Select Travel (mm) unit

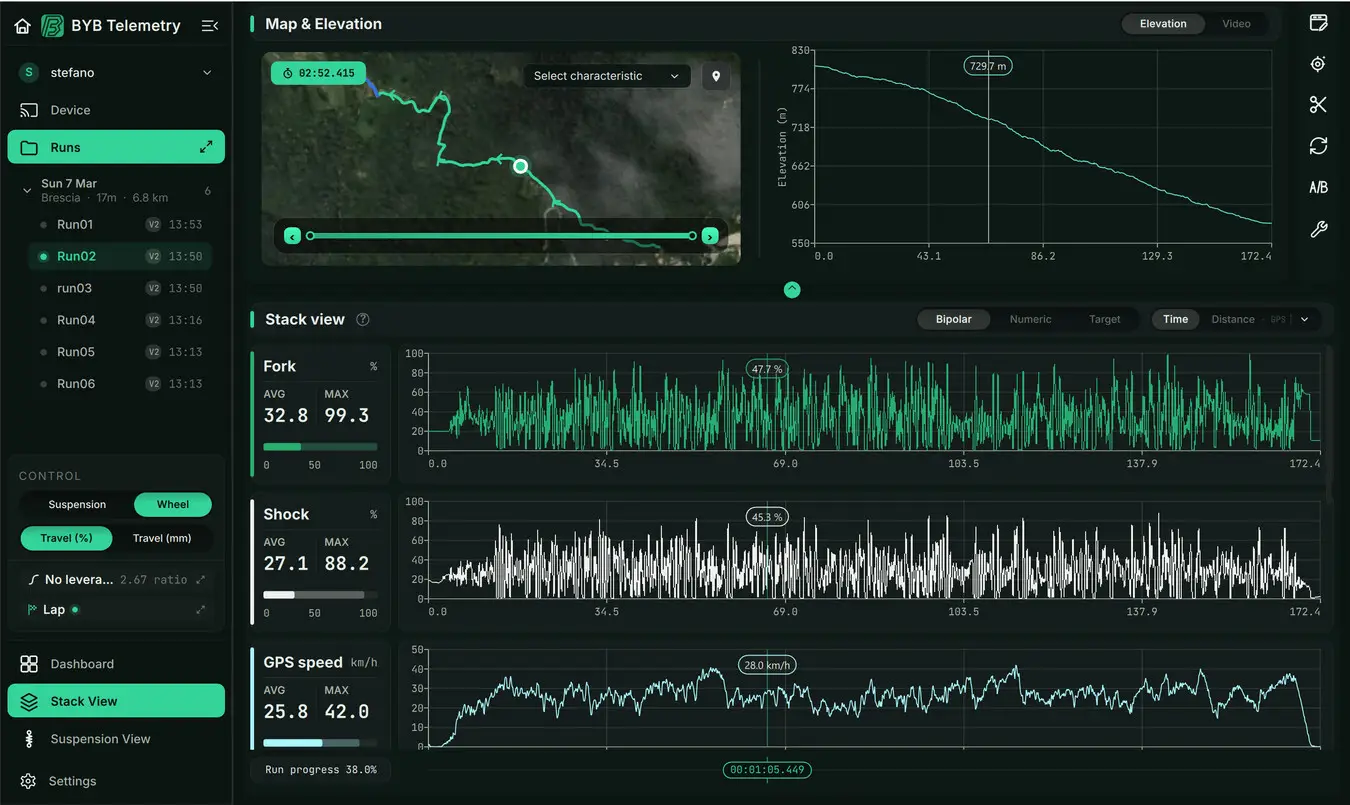pyautogui.click(x=162, y=538)
